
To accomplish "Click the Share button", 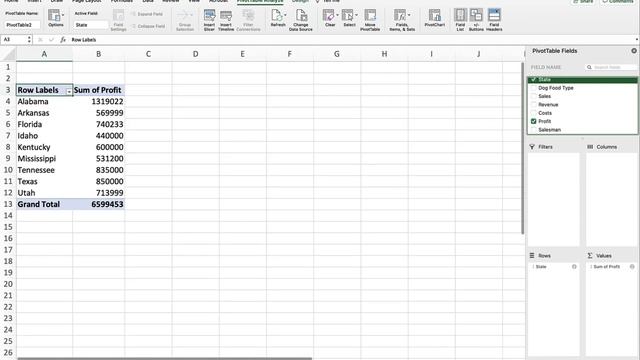I will pos(583,2).
